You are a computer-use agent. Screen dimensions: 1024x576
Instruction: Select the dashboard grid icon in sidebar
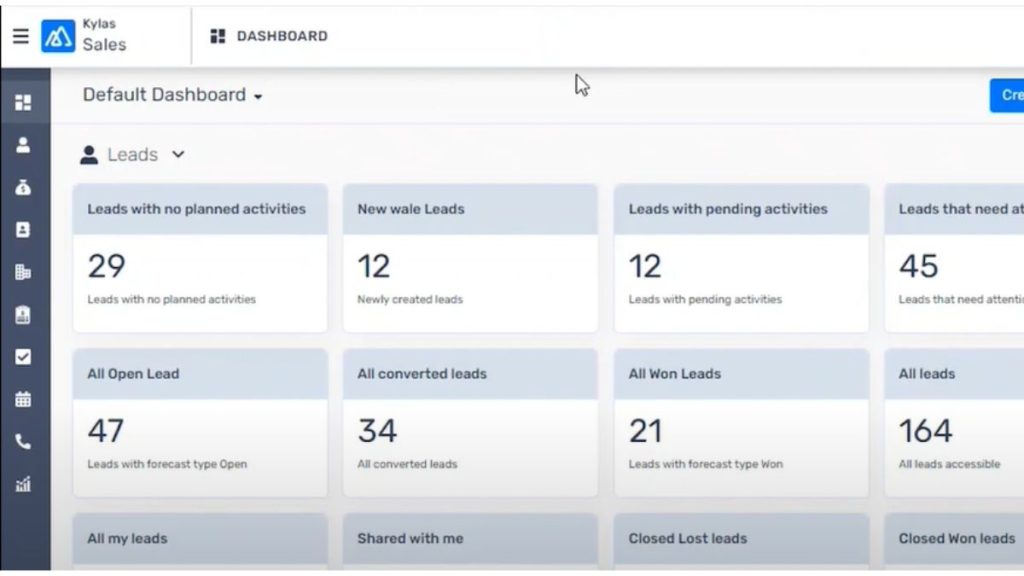pyautogui.click(x=23, y=102)
